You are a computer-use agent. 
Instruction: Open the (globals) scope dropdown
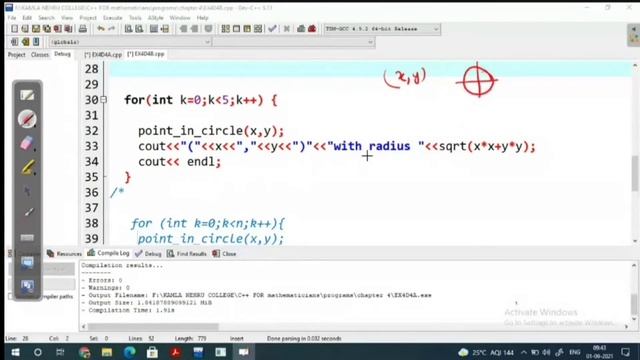click(130, 42)
